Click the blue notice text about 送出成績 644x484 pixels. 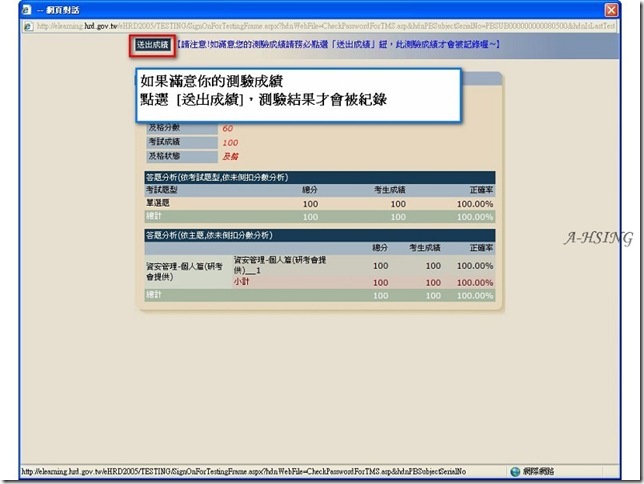pyautogui.click(x=338, y=44)
